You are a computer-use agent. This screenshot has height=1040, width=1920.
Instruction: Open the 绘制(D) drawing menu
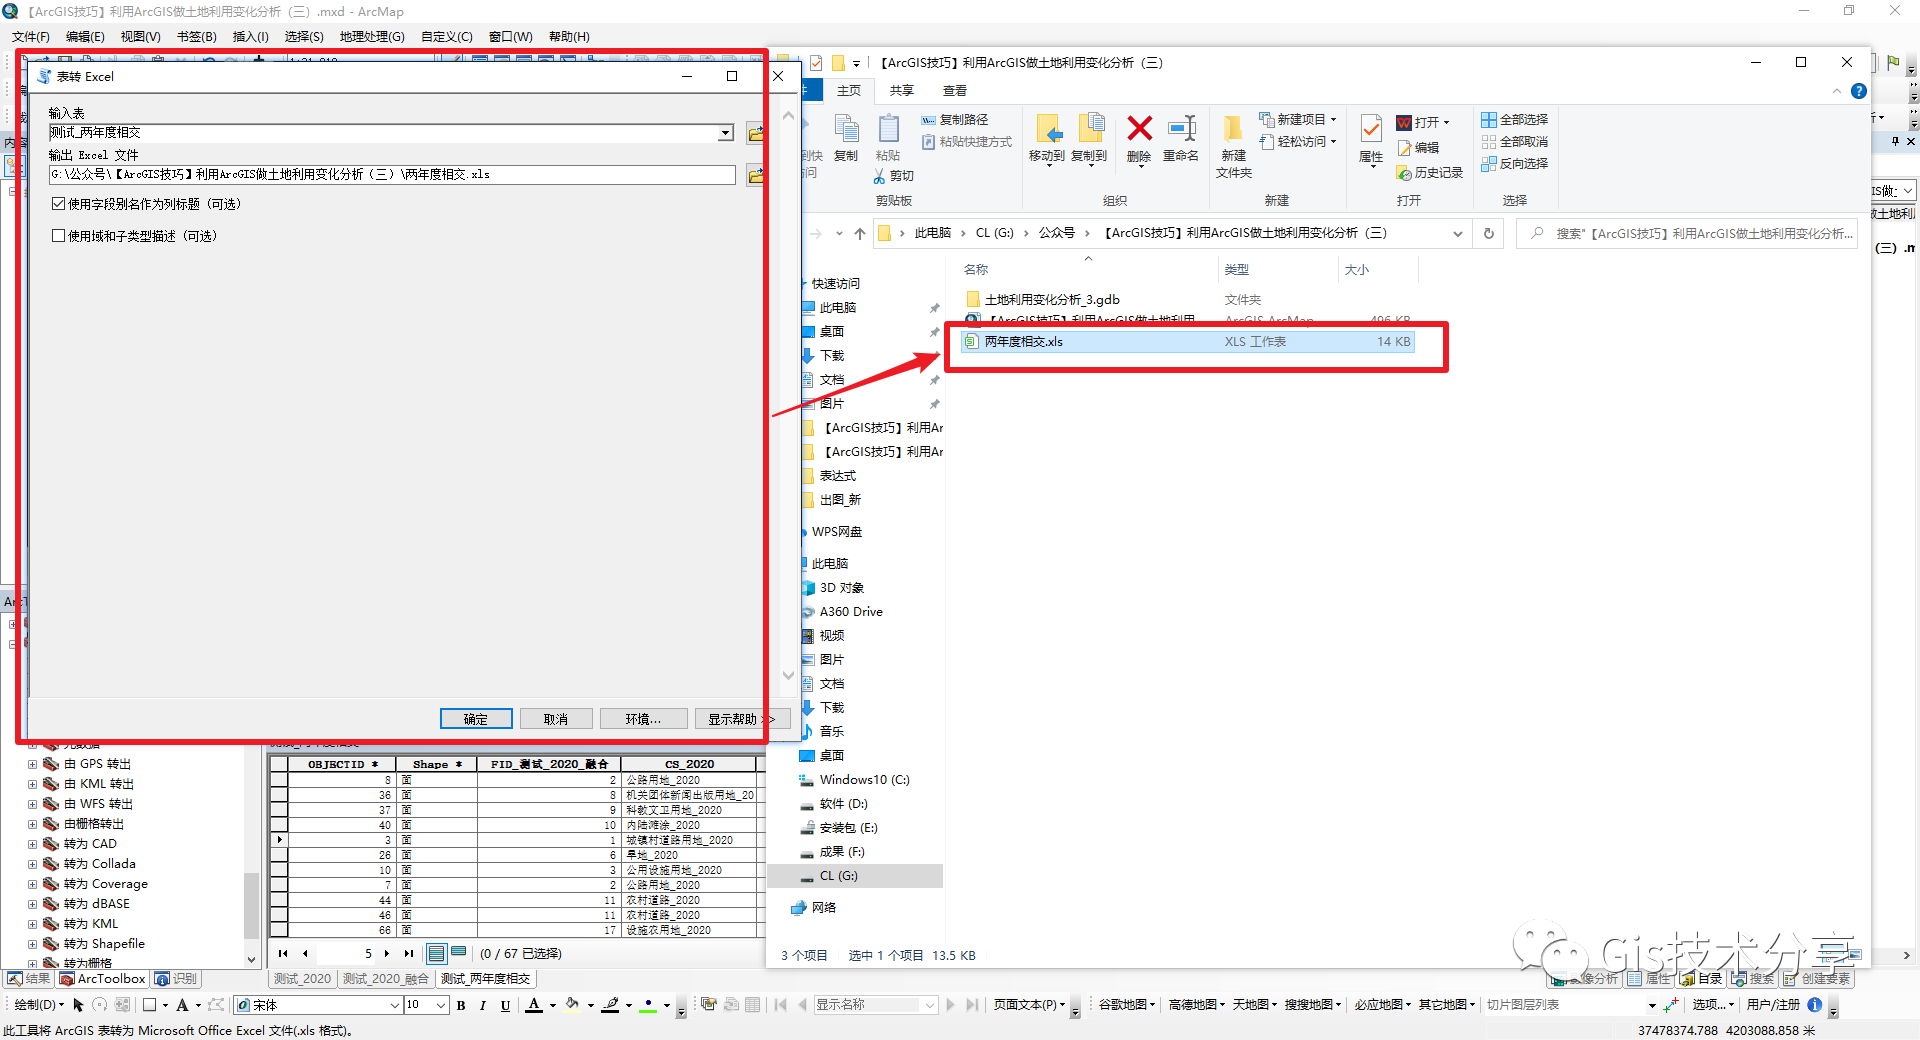click(x=38, y=1005)
